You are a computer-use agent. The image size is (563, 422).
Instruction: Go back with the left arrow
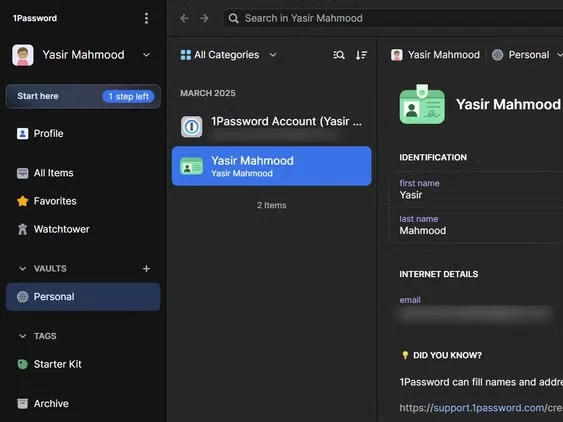[185, 18]
